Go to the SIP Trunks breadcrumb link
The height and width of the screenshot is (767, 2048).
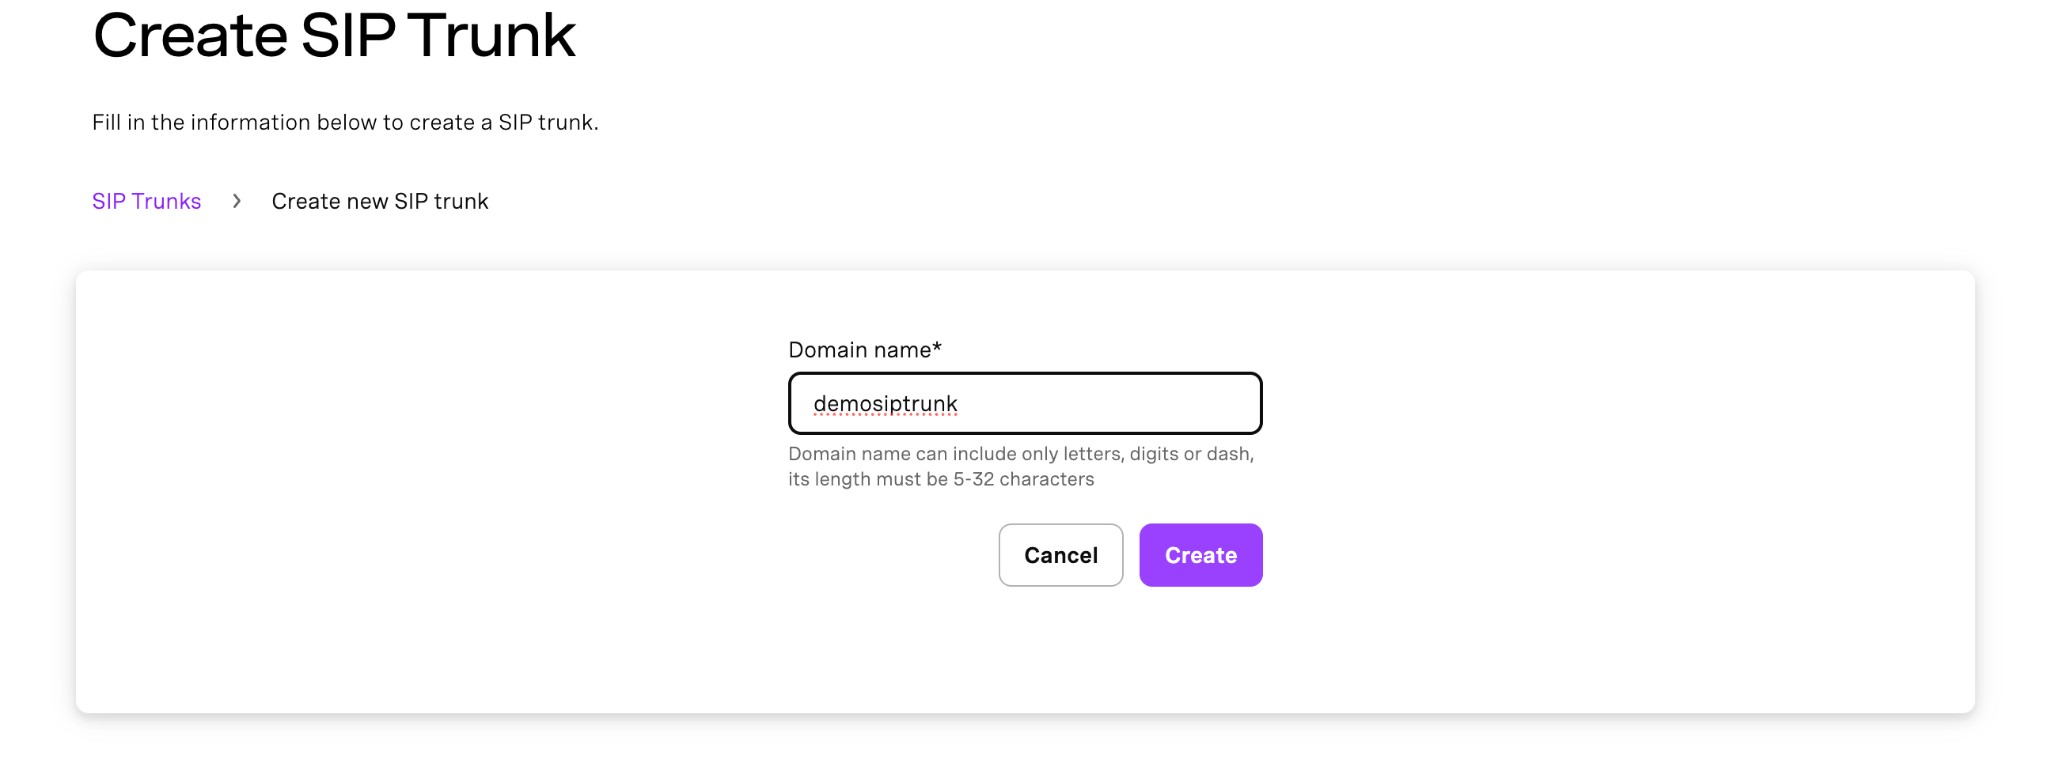point(146,201)
